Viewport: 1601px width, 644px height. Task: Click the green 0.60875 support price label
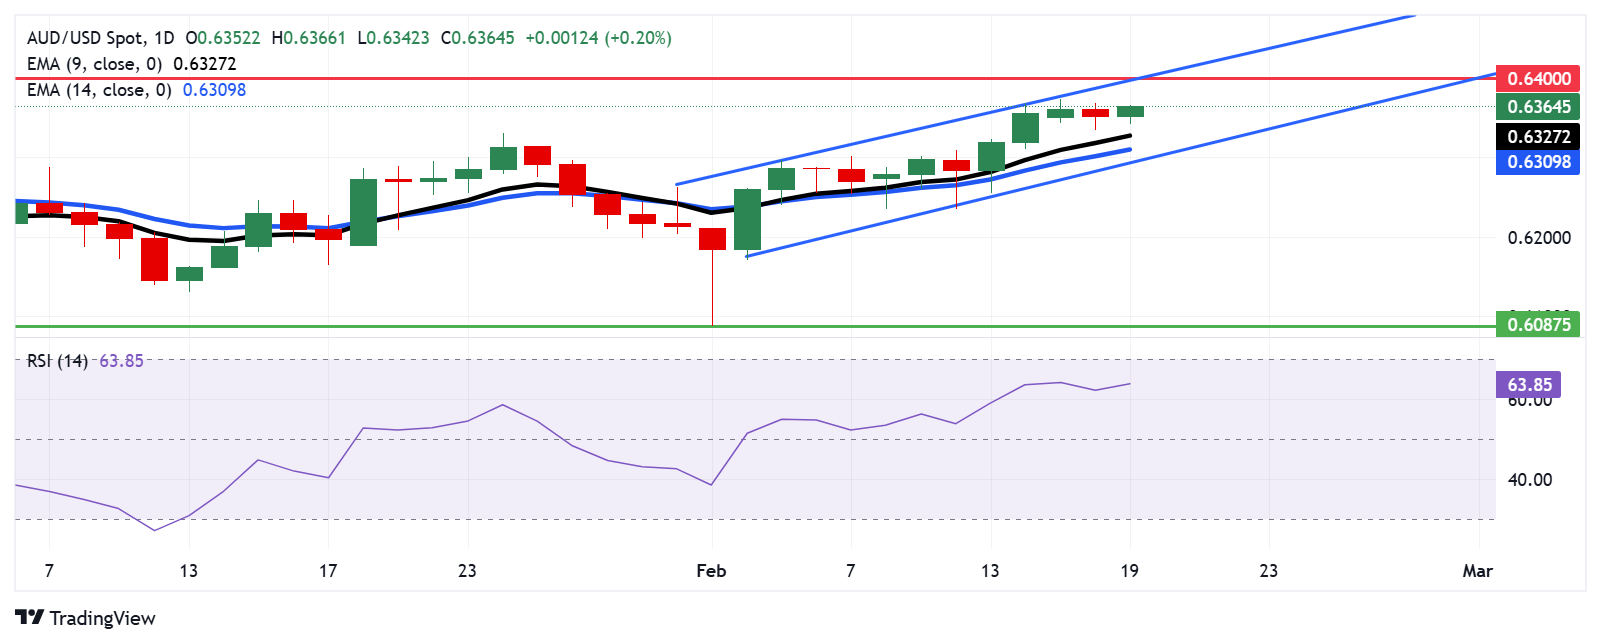click(1538, 324)
